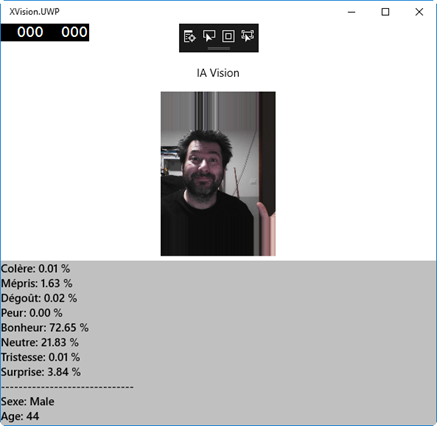Minimize the XVision.UWP window

click(351, 12)
